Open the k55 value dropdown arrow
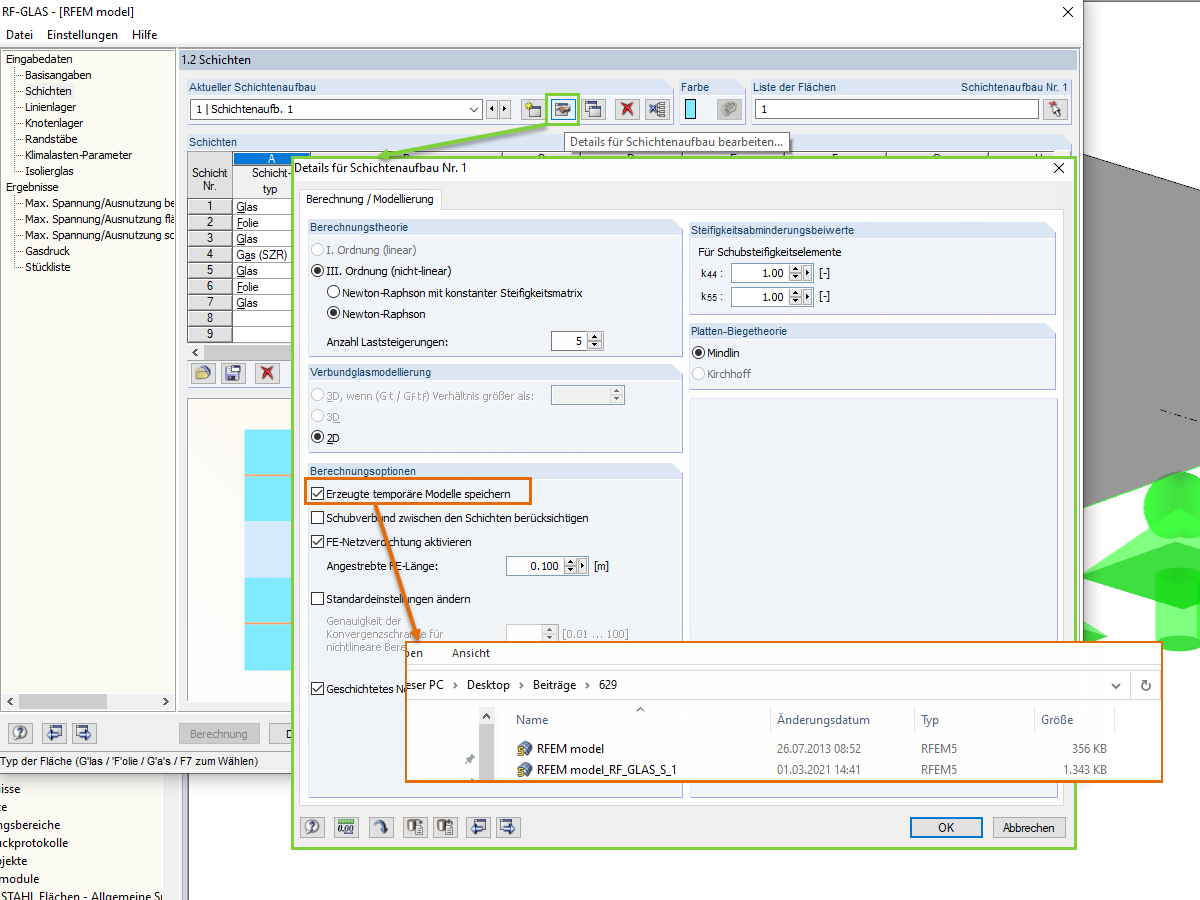Image resolution: width=1200 pixels, height=900 pixels. (808, 297)
